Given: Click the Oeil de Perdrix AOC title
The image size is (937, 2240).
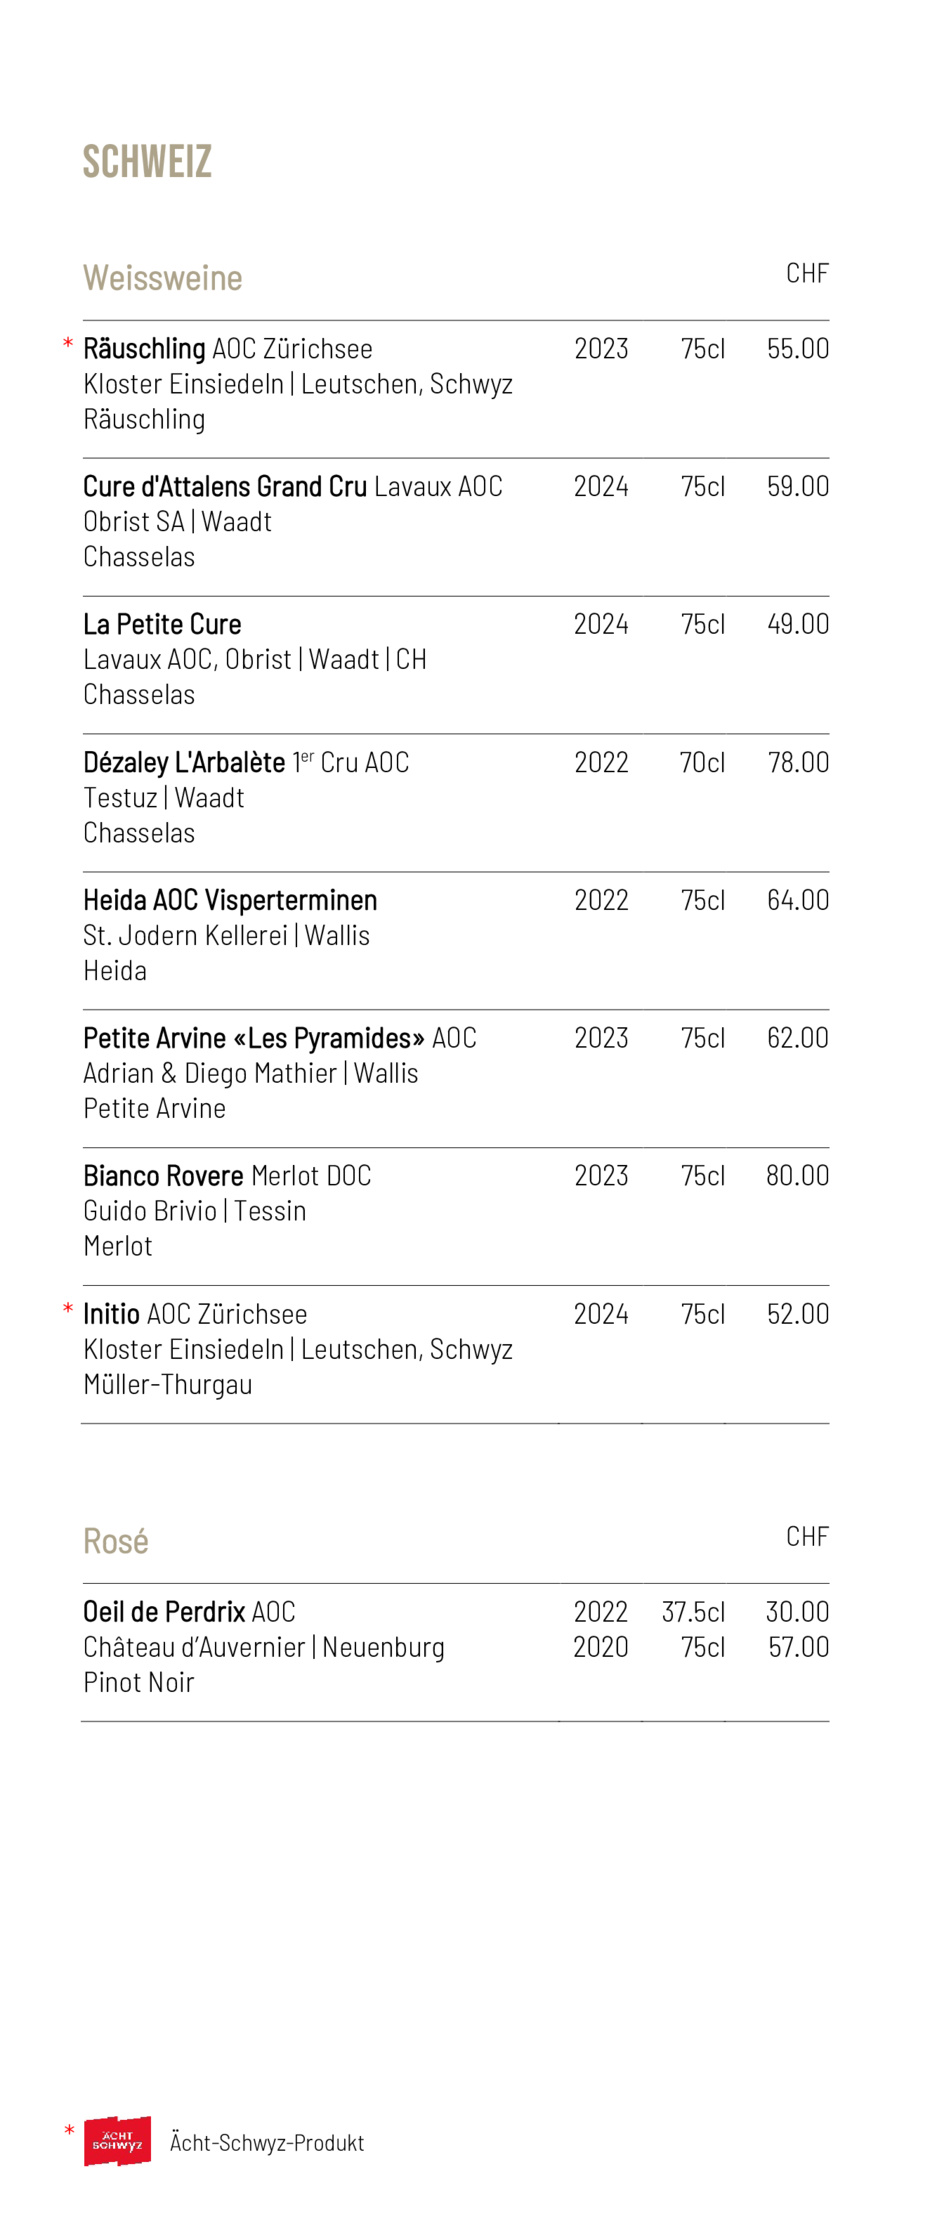Looking at the screenshot, I should [189, 1613].
